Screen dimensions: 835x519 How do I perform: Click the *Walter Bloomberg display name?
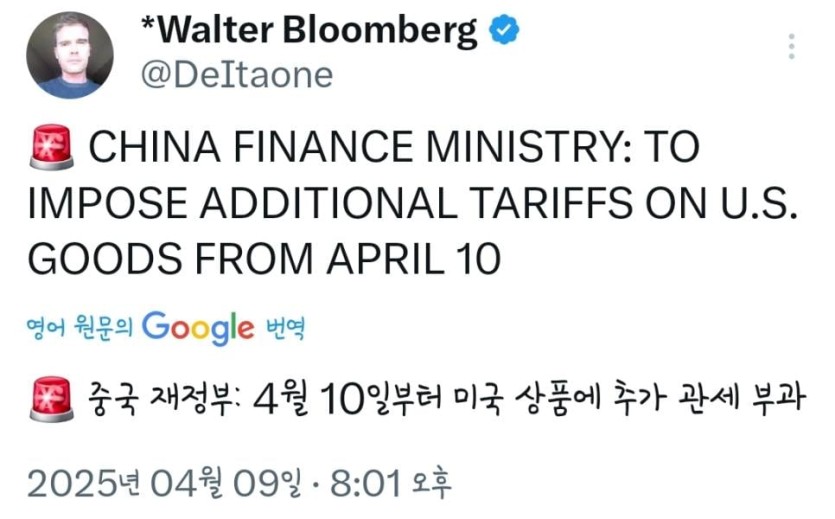pyautogui.click(x=311, y=33)
